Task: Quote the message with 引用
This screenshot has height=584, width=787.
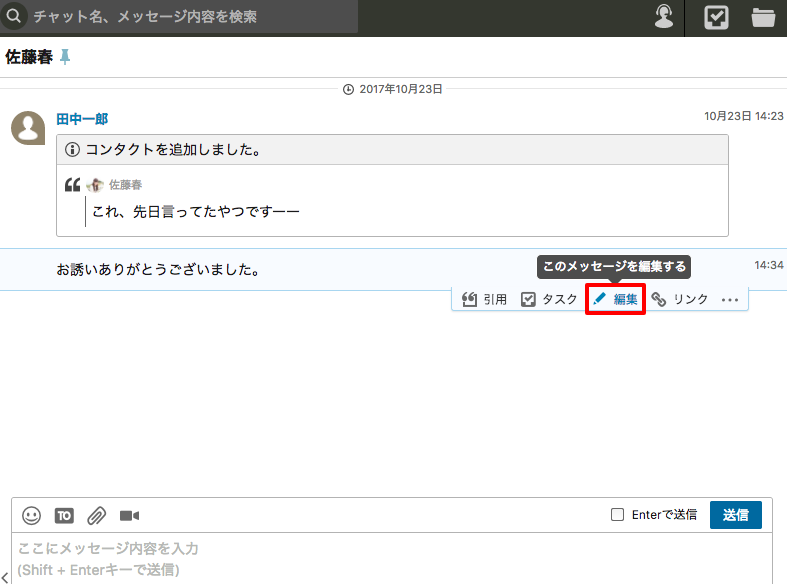Action: click(485, 299)
